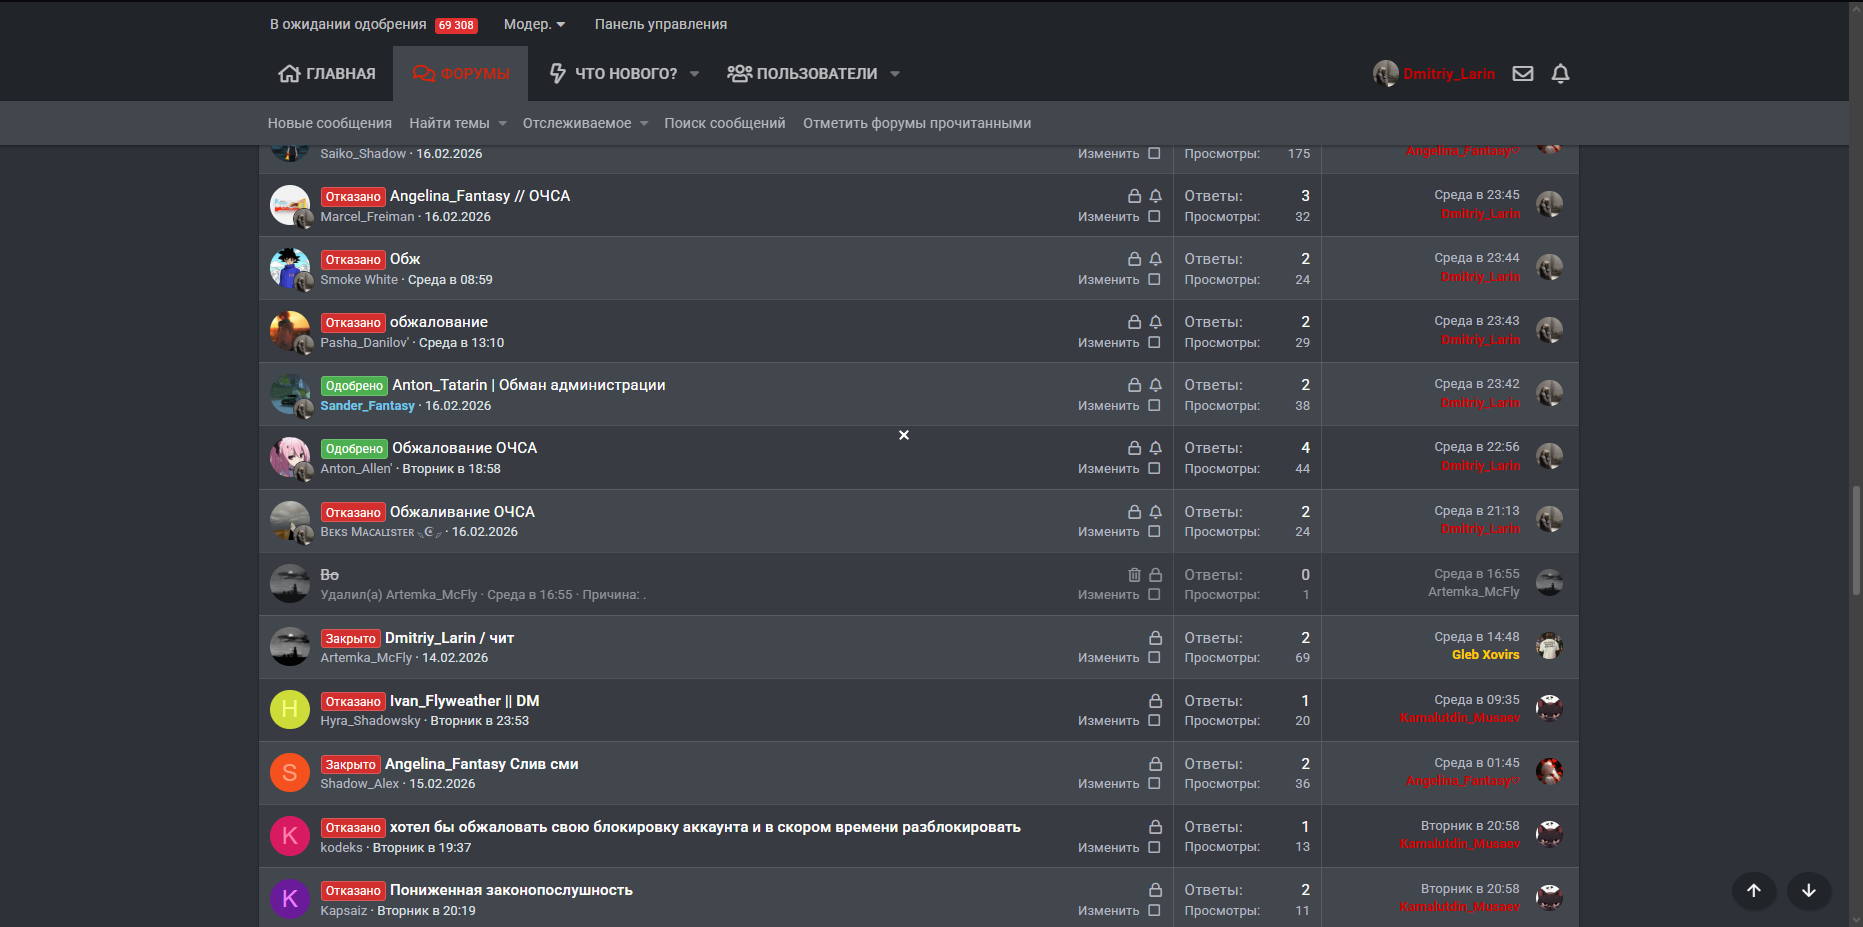Click the scroll-to-top arrow button
Image resolution: width=1863 pixels, height=927 pixels.
1754,891
